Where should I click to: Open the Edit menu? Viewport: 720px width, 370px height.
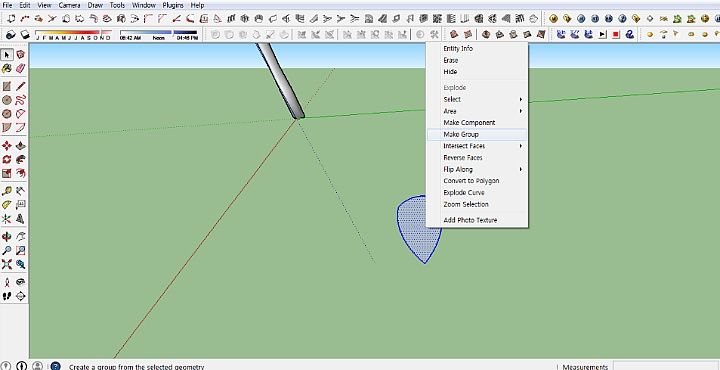[x=24, y=5]
